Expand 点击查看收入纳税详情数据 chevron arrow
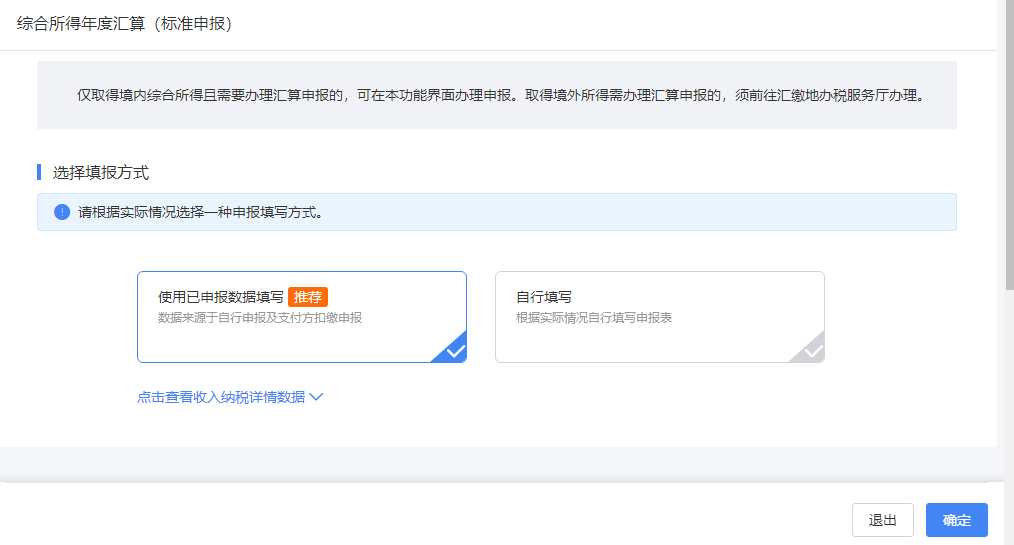The width and height of the screenshot is (1014, 545). (x=316, y=397)
